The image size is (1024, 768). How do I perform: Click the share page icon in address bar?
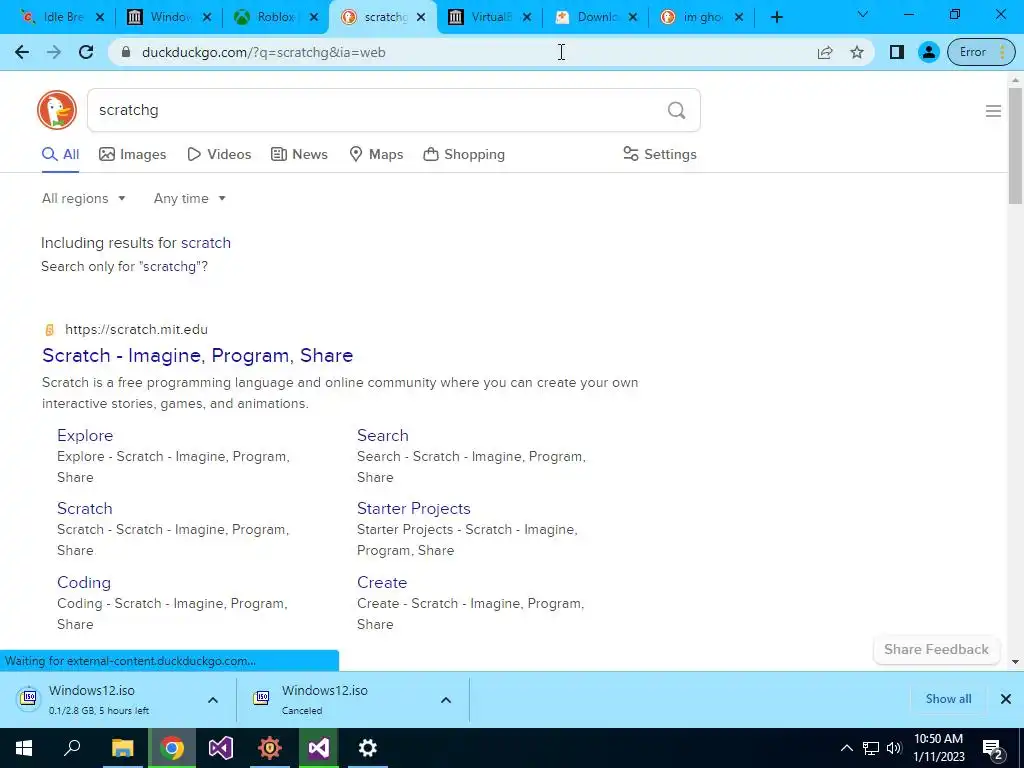pos(825,52)
